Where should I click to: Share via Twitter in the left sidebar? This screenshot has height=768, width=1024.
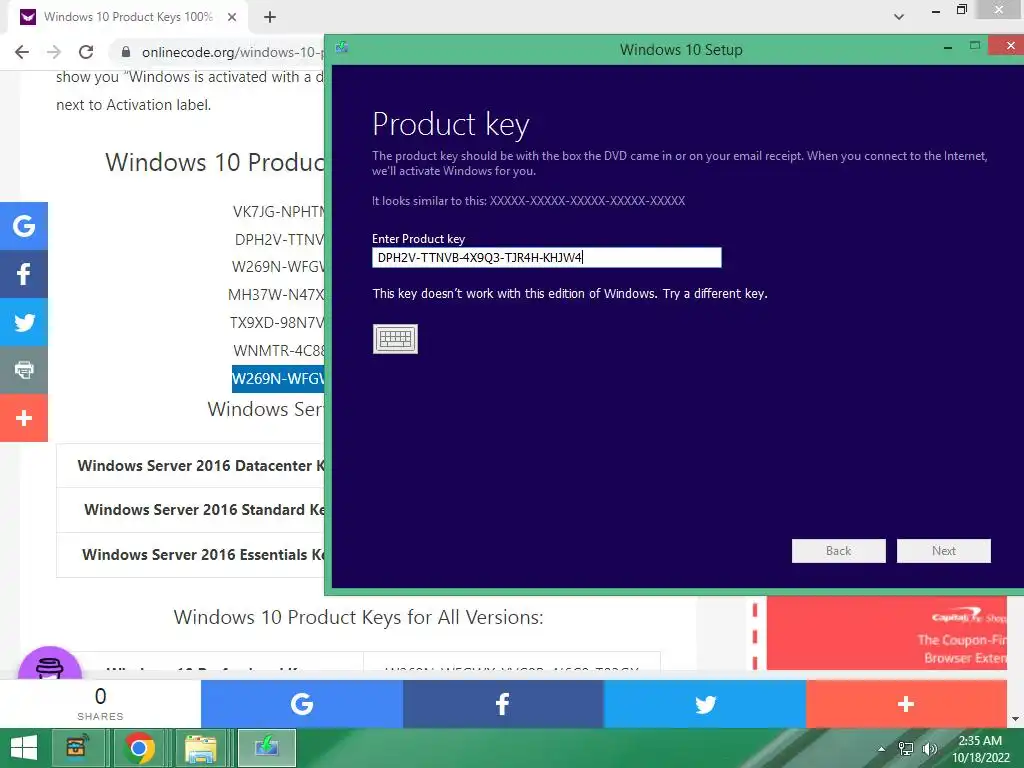pyautogui.click(x=24, y=322)
